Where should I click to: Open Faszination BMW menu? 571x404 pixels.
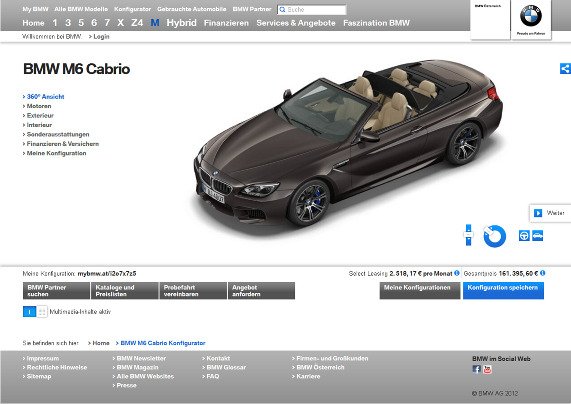click(376, 23)
